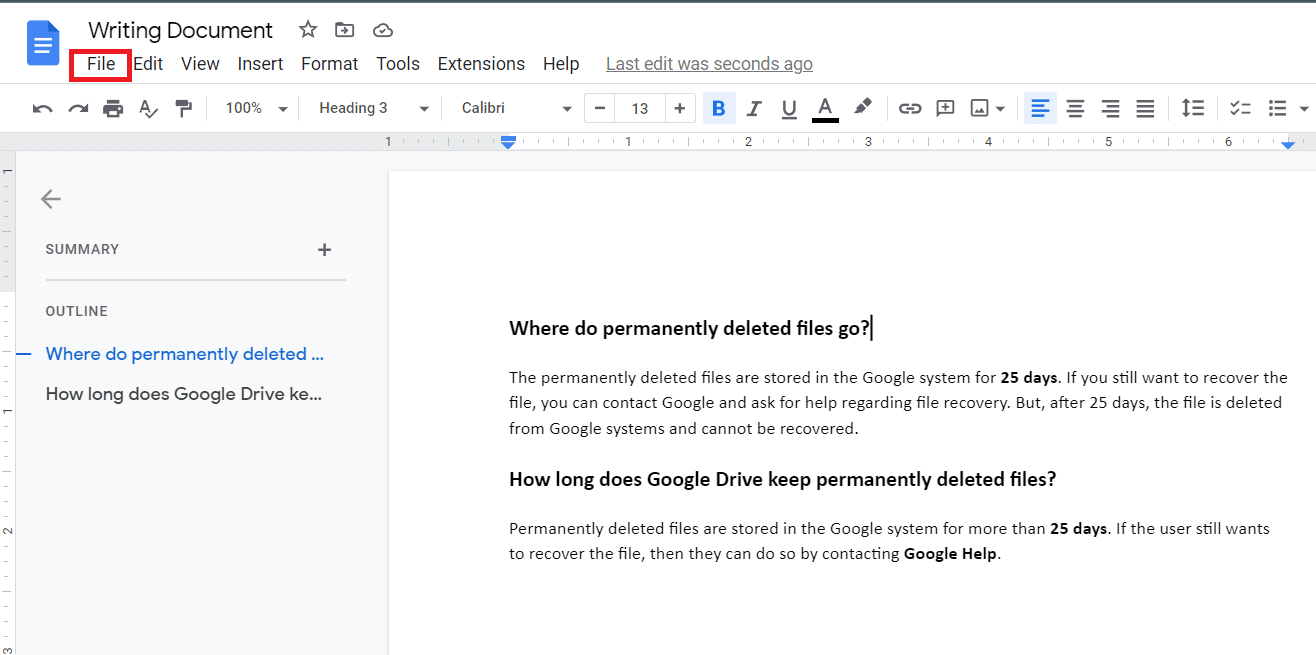Click the heading 'Where do permanently deleted files go?'
This screenshot has width=1316, height=655.
(x=689, y=328)
